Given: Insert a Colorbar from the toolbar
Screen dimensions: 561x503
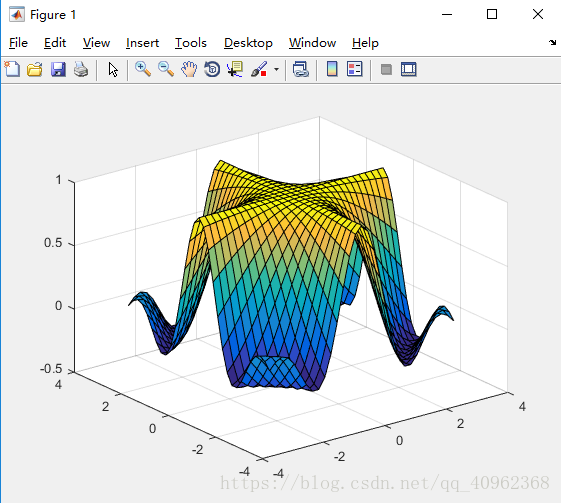Looking at the screenshot, I should point(332,69).
